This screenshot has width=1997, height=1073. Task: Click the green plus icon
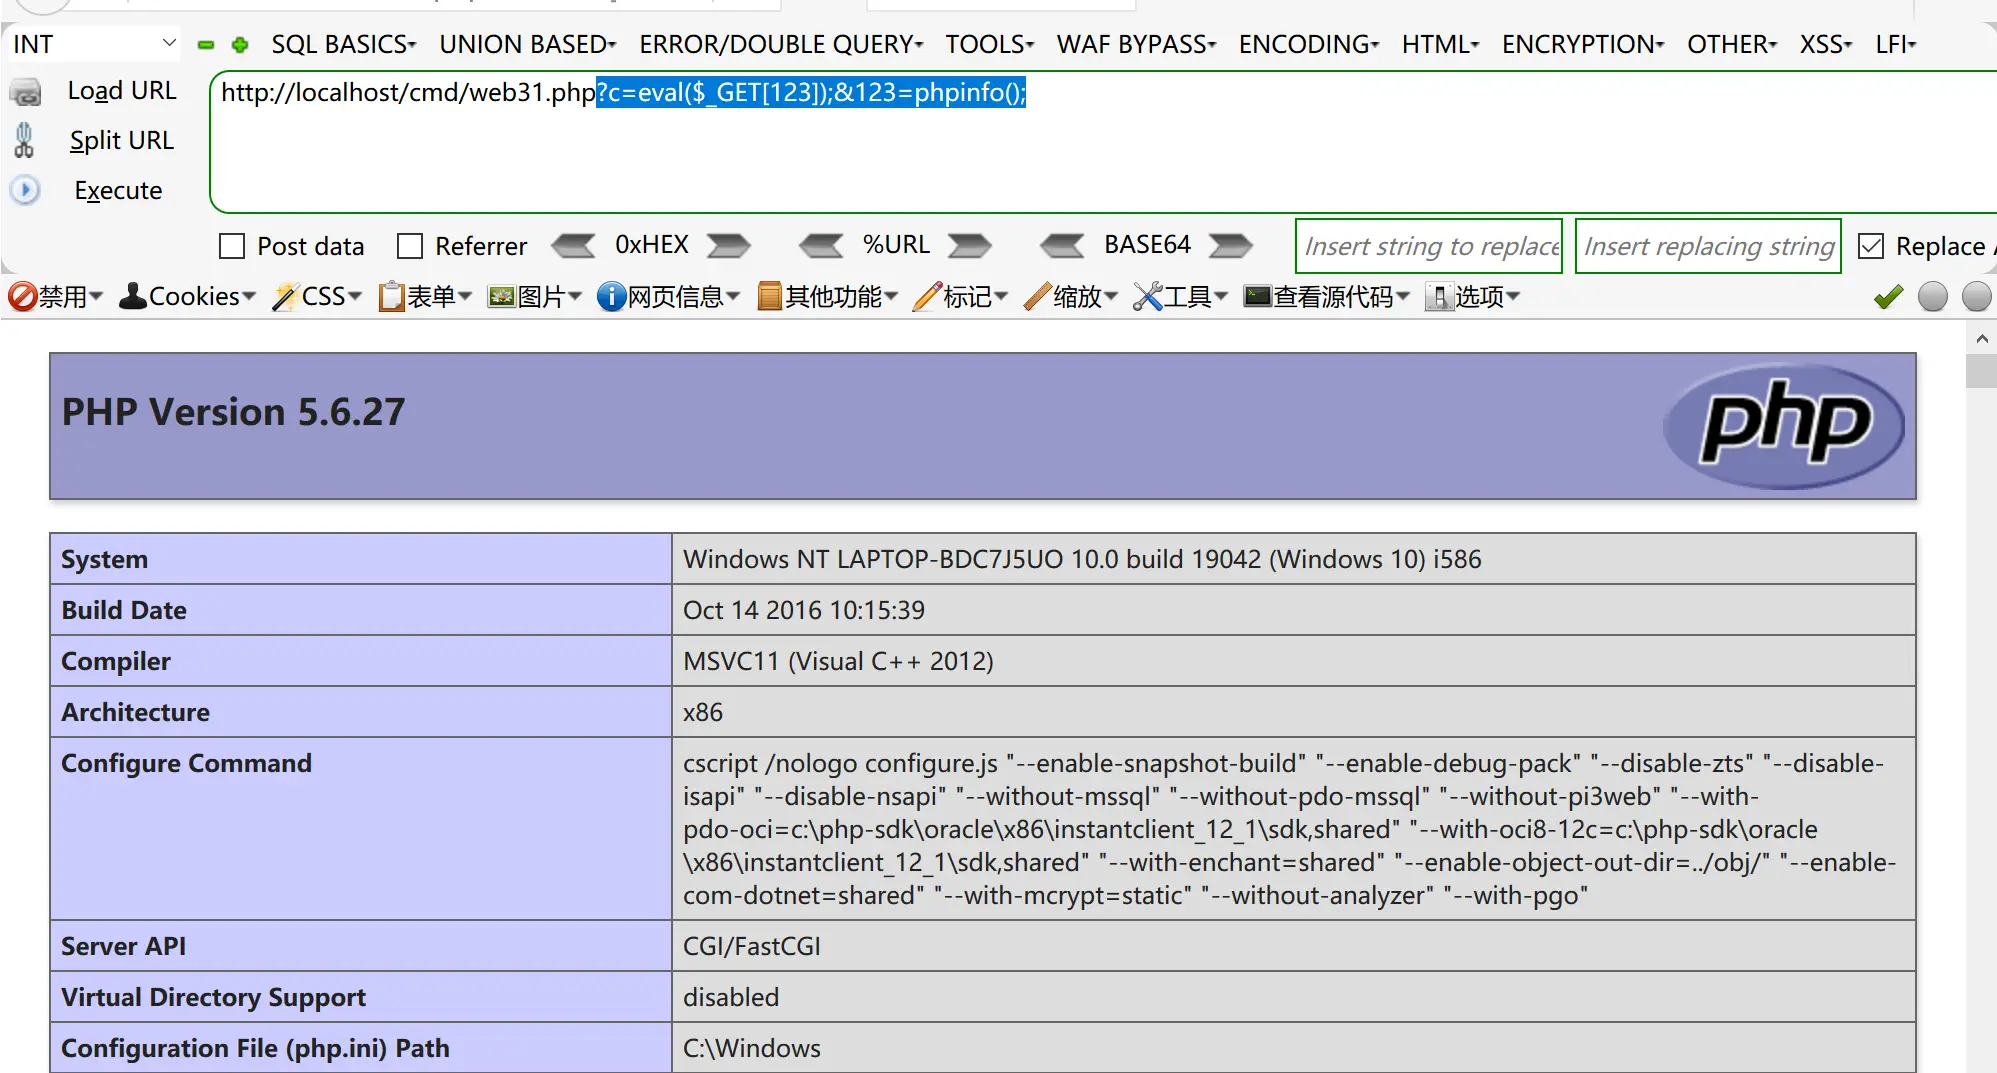(x=240, y=45)
